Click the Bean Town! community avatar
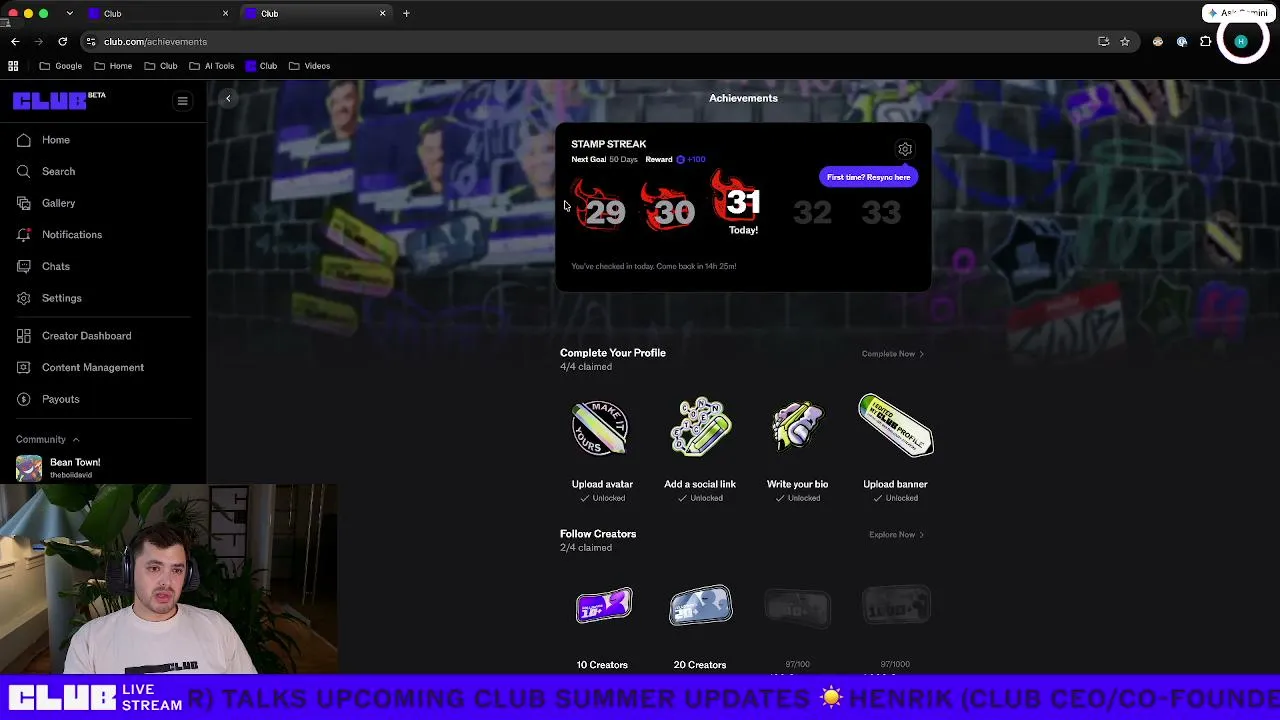Screen dimensions: 1280x720 pos(29,468)
